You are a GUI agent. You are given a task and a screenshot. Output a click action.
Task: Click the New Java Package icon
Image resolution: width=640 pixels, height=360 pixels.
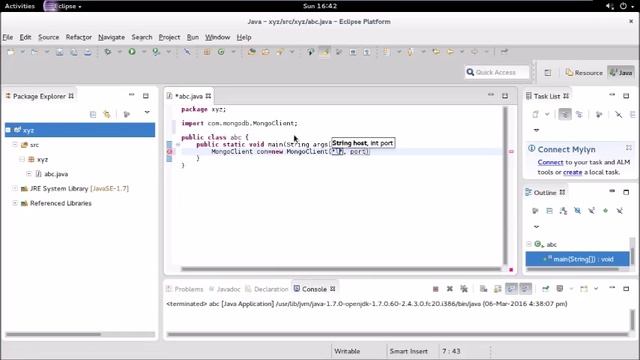point(207,52)
